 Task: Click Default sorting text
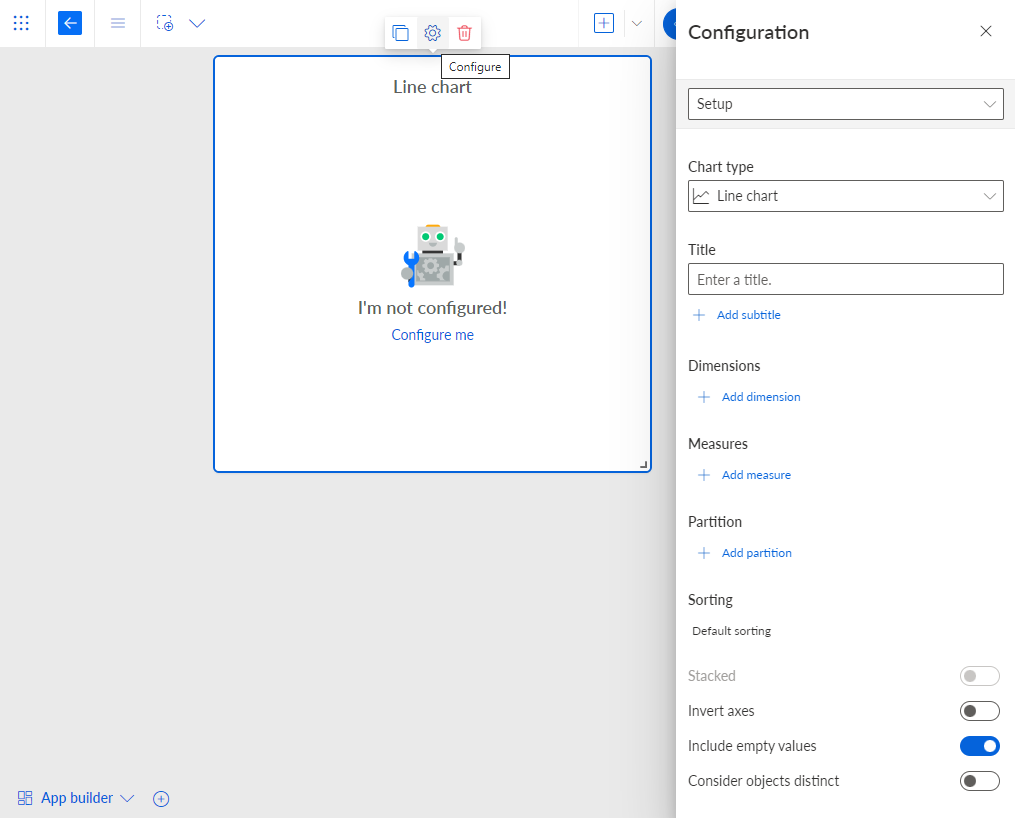click(x=731, y=631)
